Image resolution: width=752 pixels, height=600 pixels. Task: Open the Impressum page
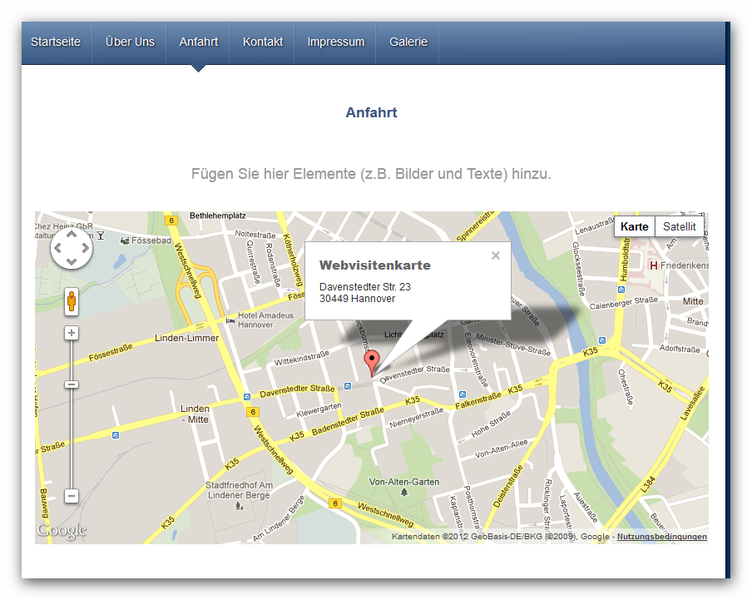tap(336, 42)
